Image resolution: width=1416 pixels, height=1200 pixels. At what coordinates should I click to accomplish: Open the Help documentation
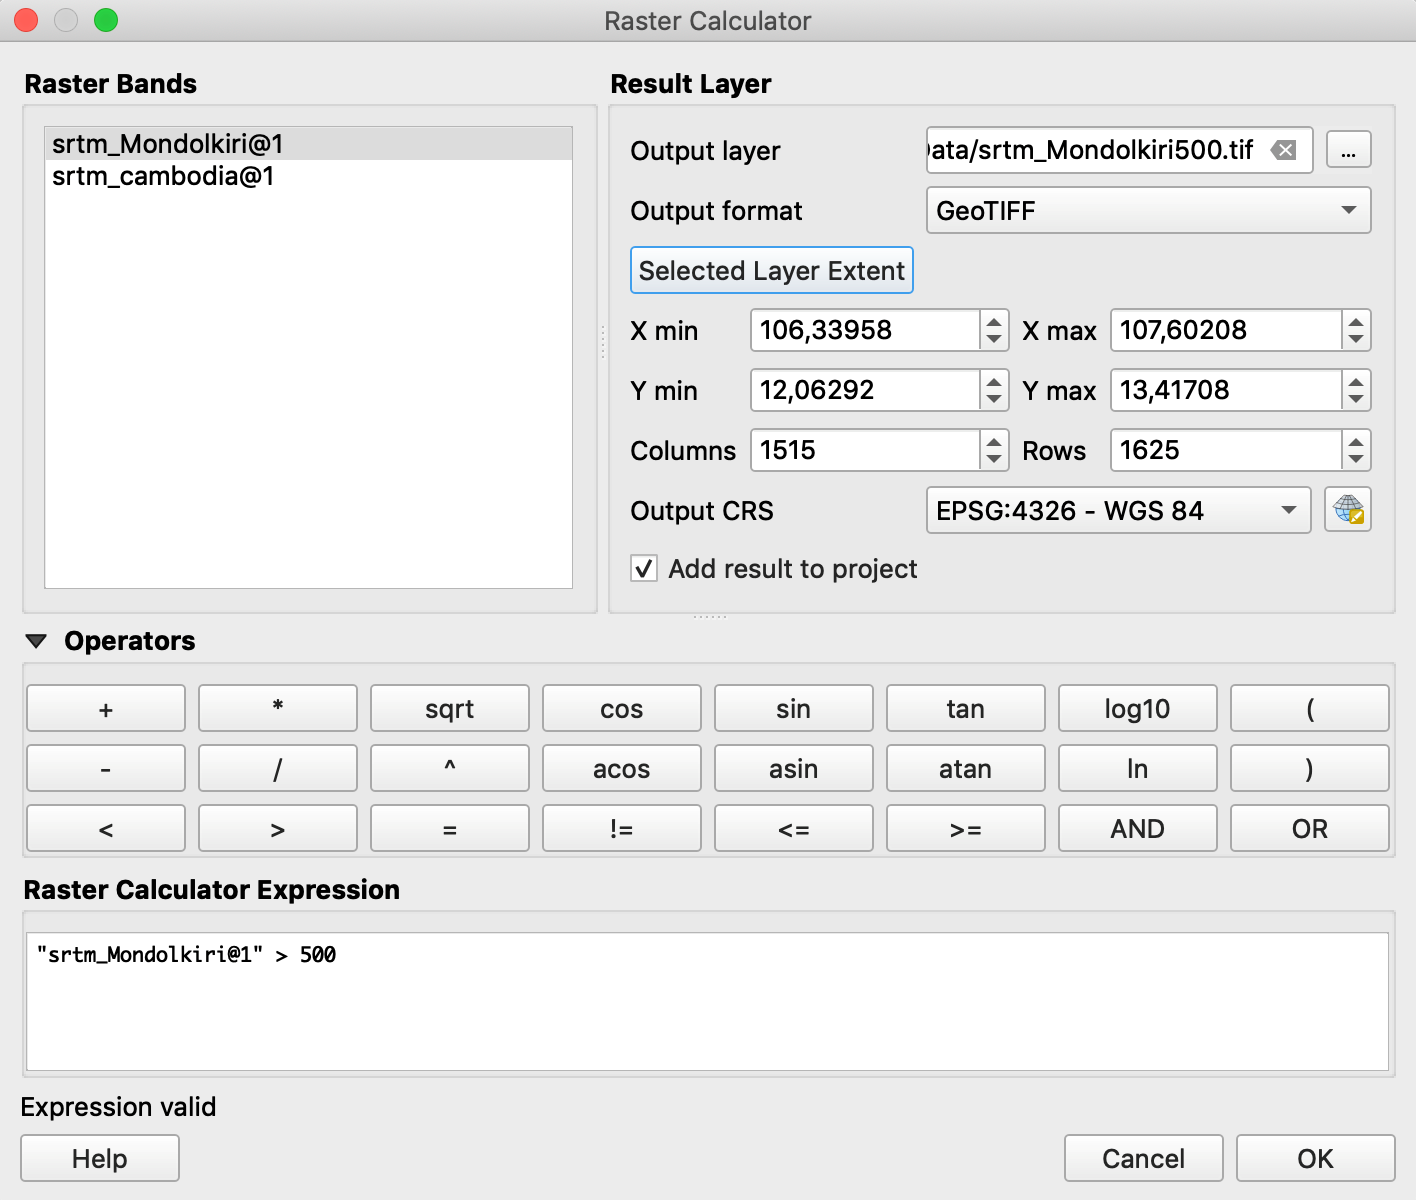coord(100,1158)
